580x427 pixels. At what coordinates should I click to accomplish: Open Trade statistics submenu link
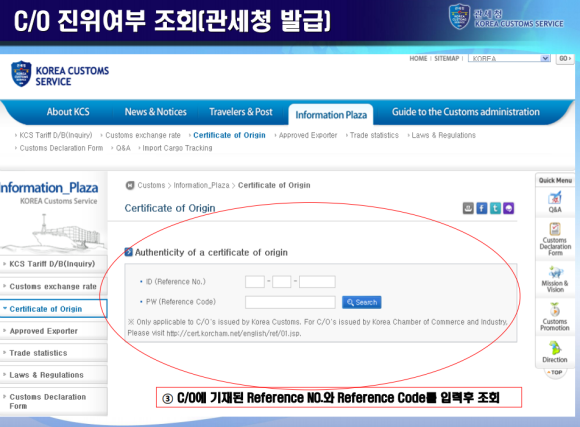[x=374, y=135]
